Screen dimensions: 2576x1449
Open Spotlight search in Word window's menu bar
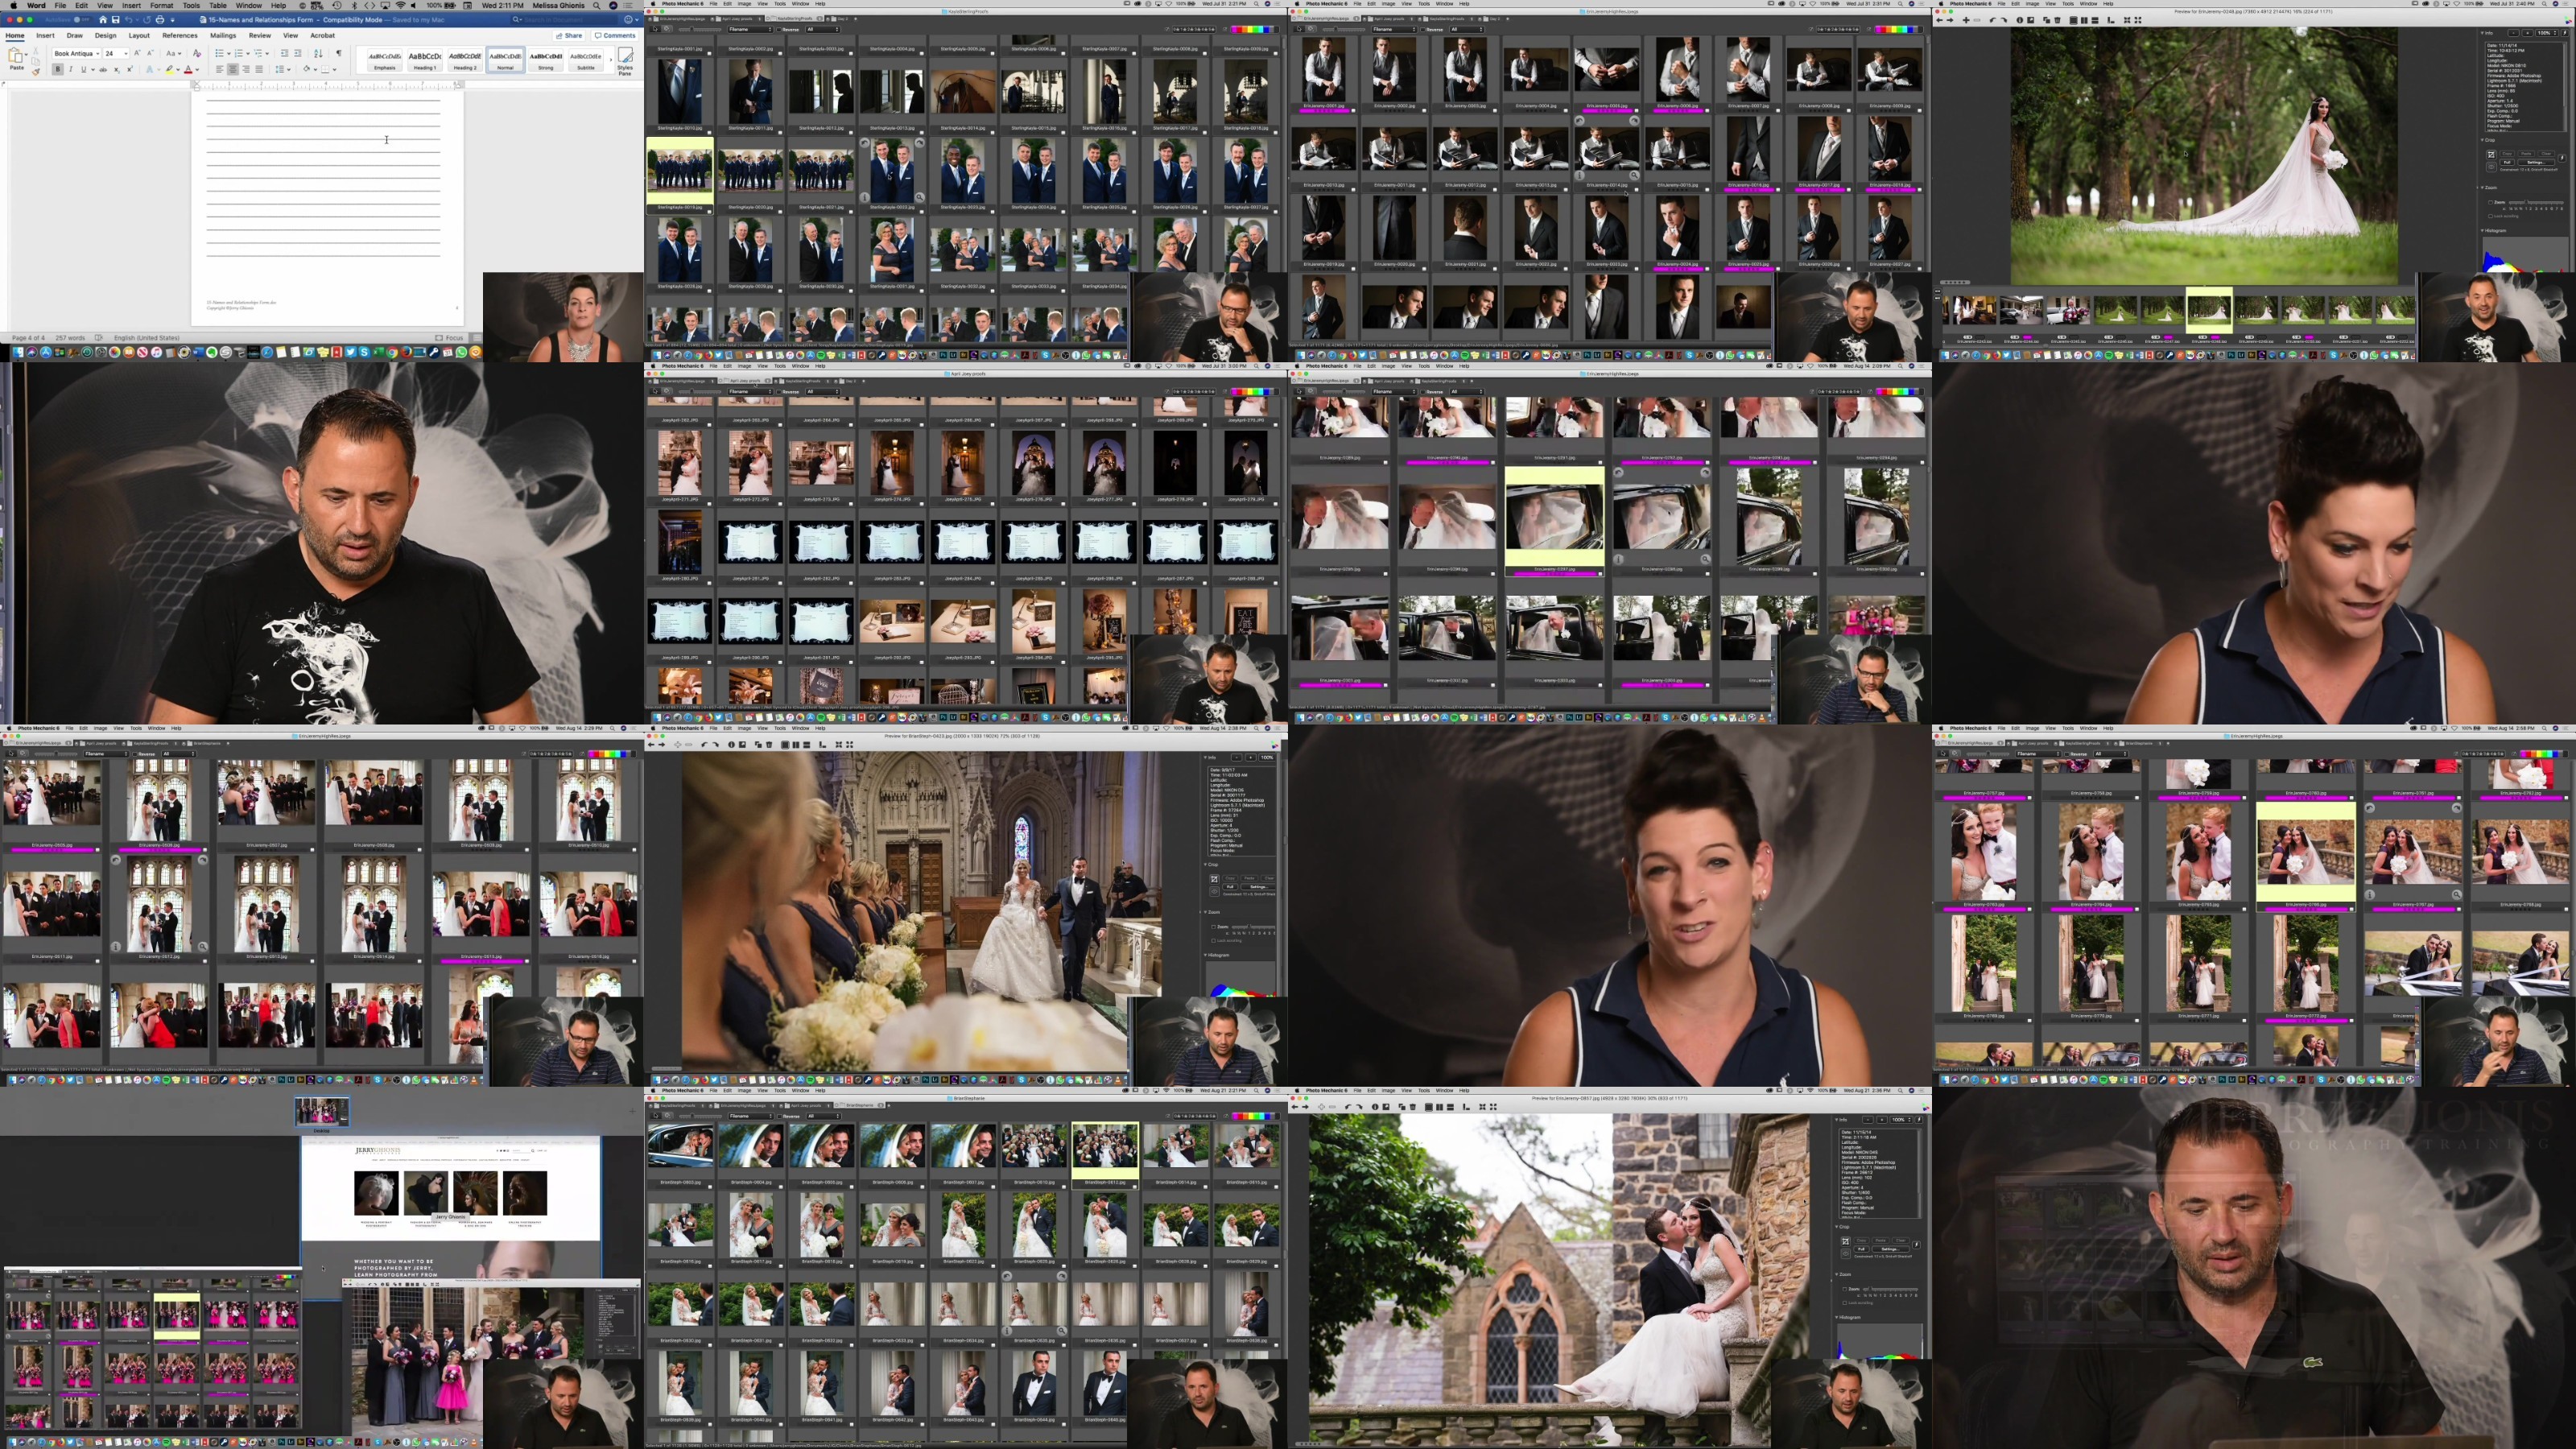tap(597, 5)
